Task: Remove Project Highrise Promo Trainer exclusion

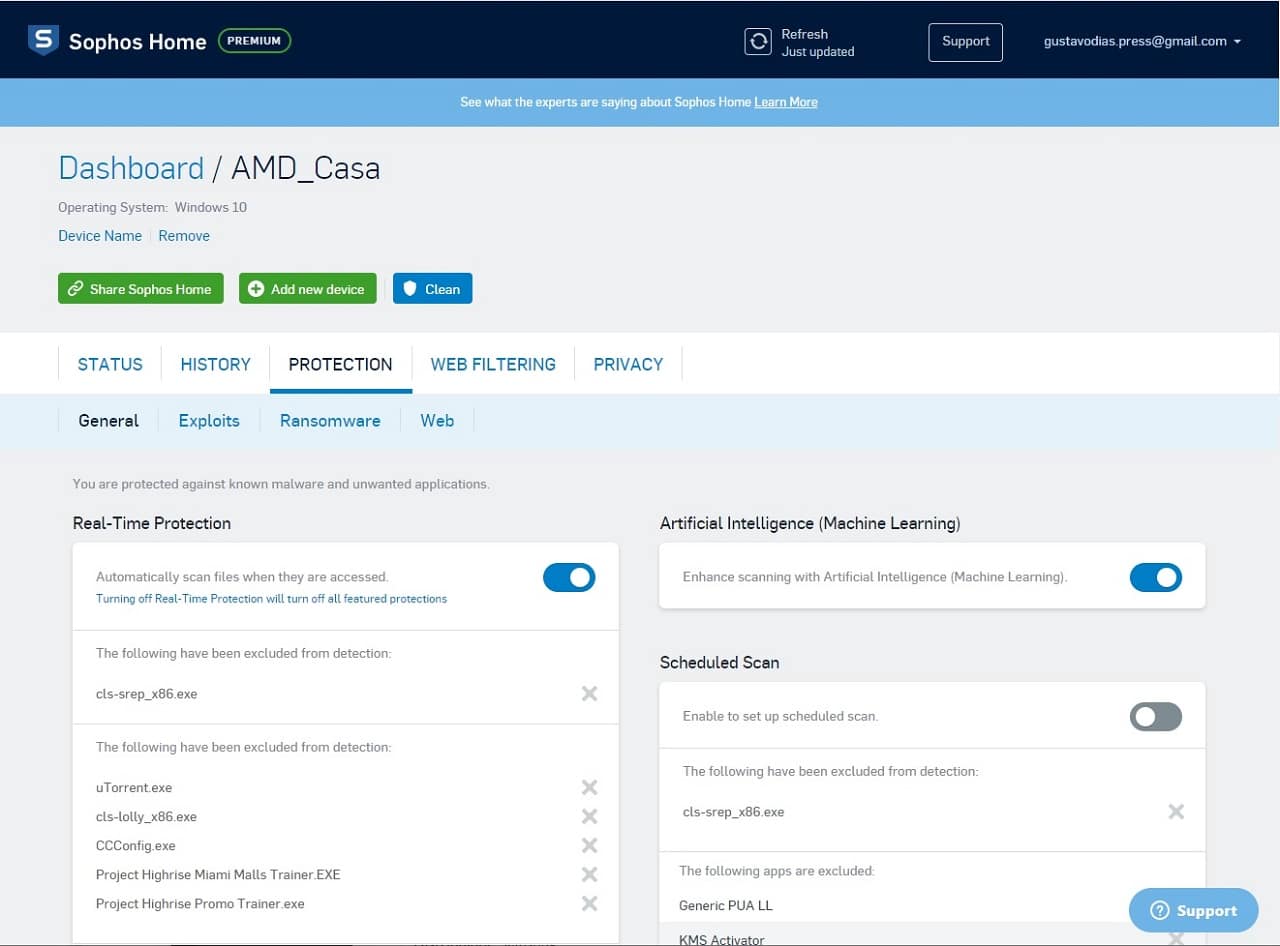Action: tap(589, 903)
